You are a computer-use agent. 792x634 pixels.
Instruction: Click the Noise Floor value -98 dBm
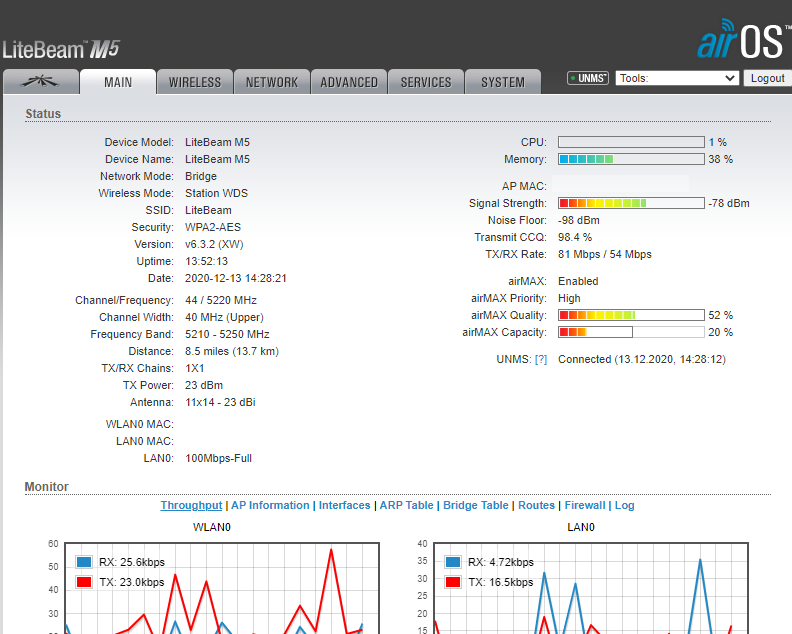[578, 220]
